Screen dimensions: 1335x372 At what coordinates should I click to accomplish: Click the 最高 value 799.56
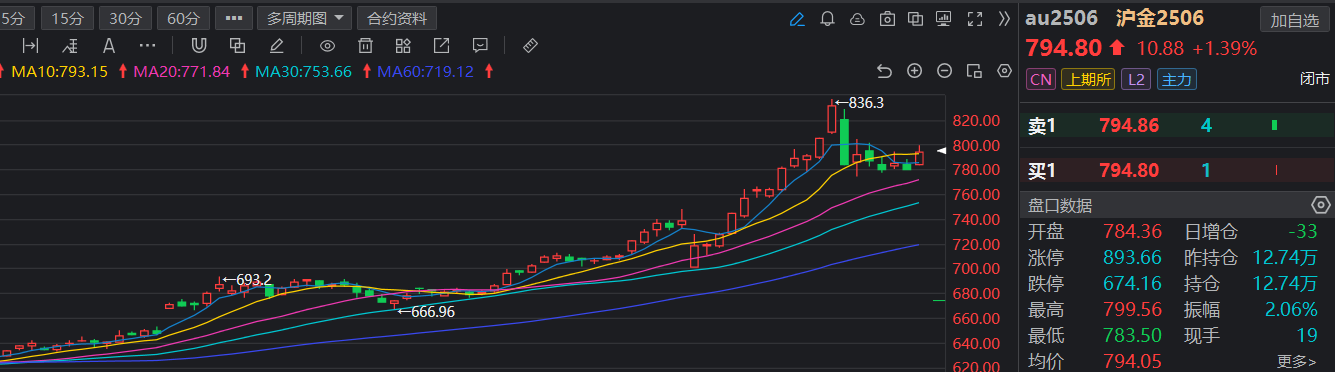click(1132, 309)
